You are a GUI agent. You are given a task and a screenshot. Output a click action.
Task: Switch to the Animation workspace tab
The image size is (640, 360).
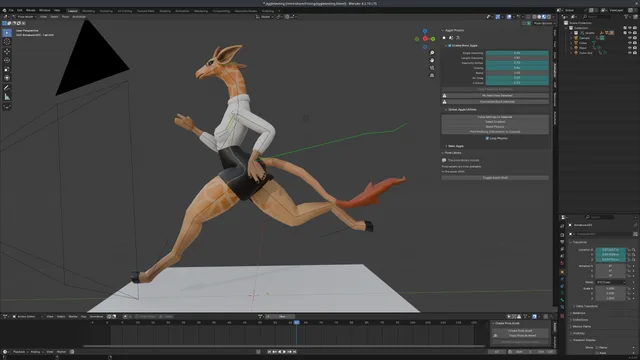coord(182,11)
